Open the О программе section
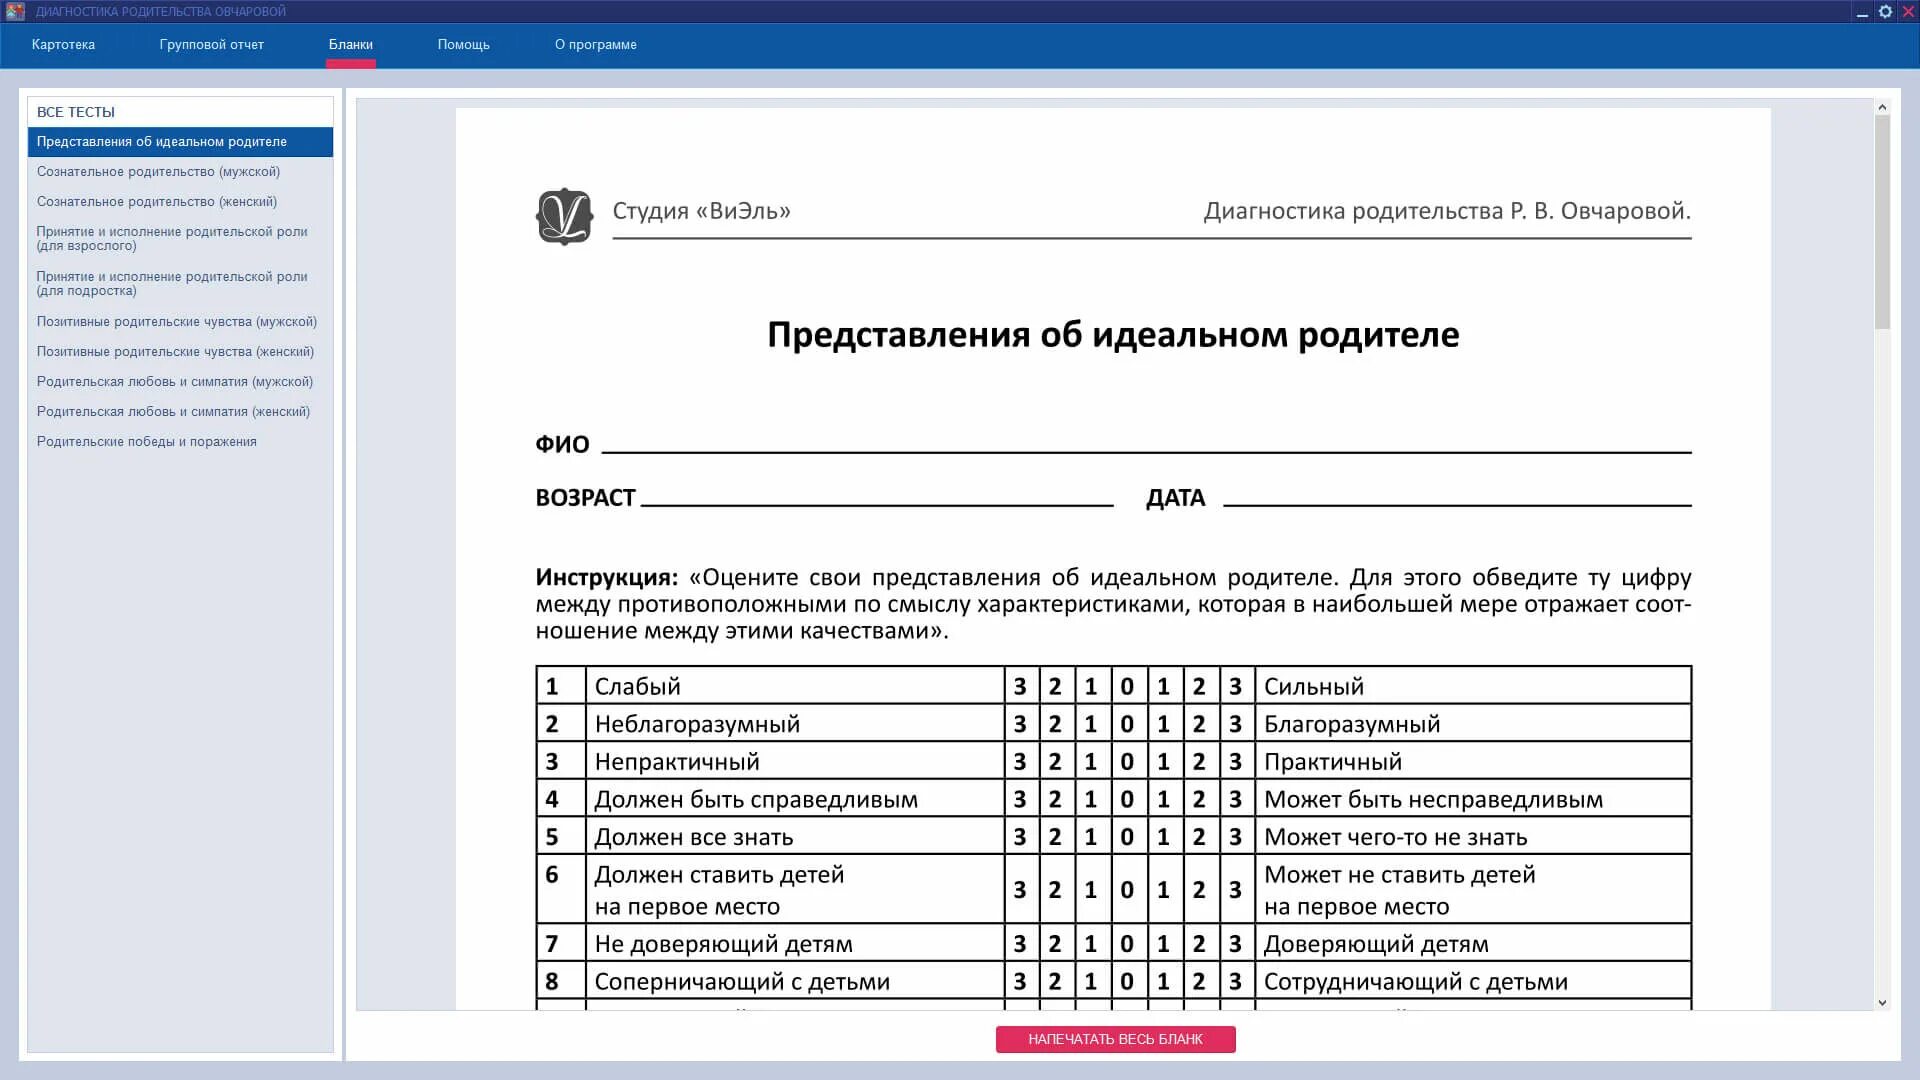 [x=595, y=45]
